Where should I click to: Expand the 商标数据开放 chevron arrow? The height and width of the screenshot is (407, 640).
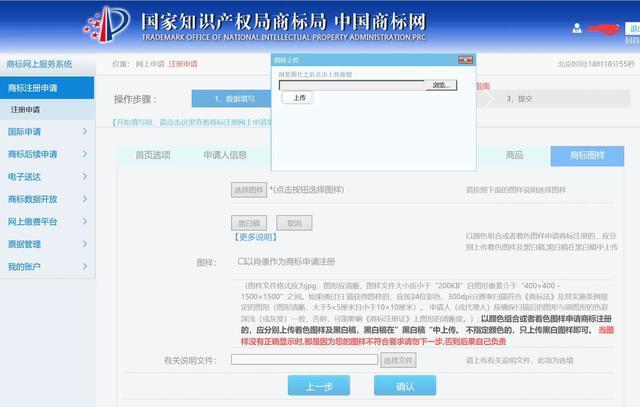pos(85,199)
